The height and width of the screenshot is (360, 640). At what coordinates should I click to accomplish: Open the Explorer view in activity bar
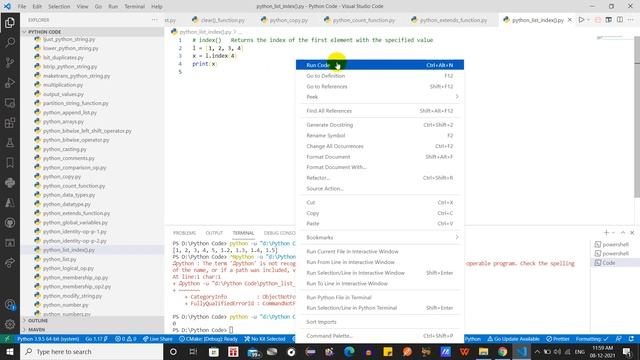tap(10, 22)
